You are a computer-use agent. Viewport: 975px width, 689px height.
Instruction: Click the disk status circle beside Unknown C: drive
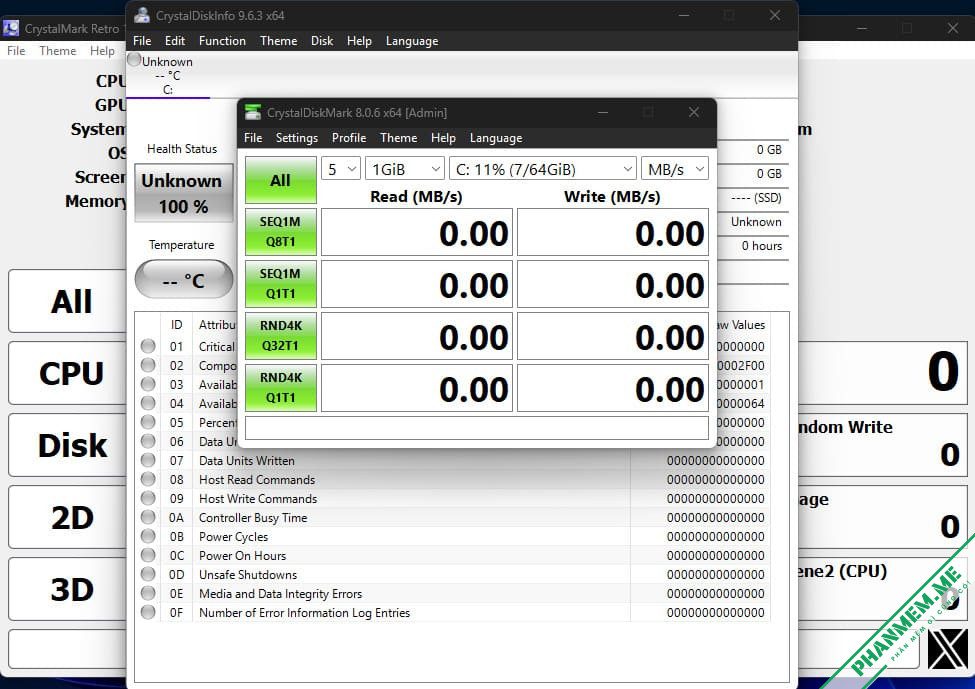pos(134,60)
